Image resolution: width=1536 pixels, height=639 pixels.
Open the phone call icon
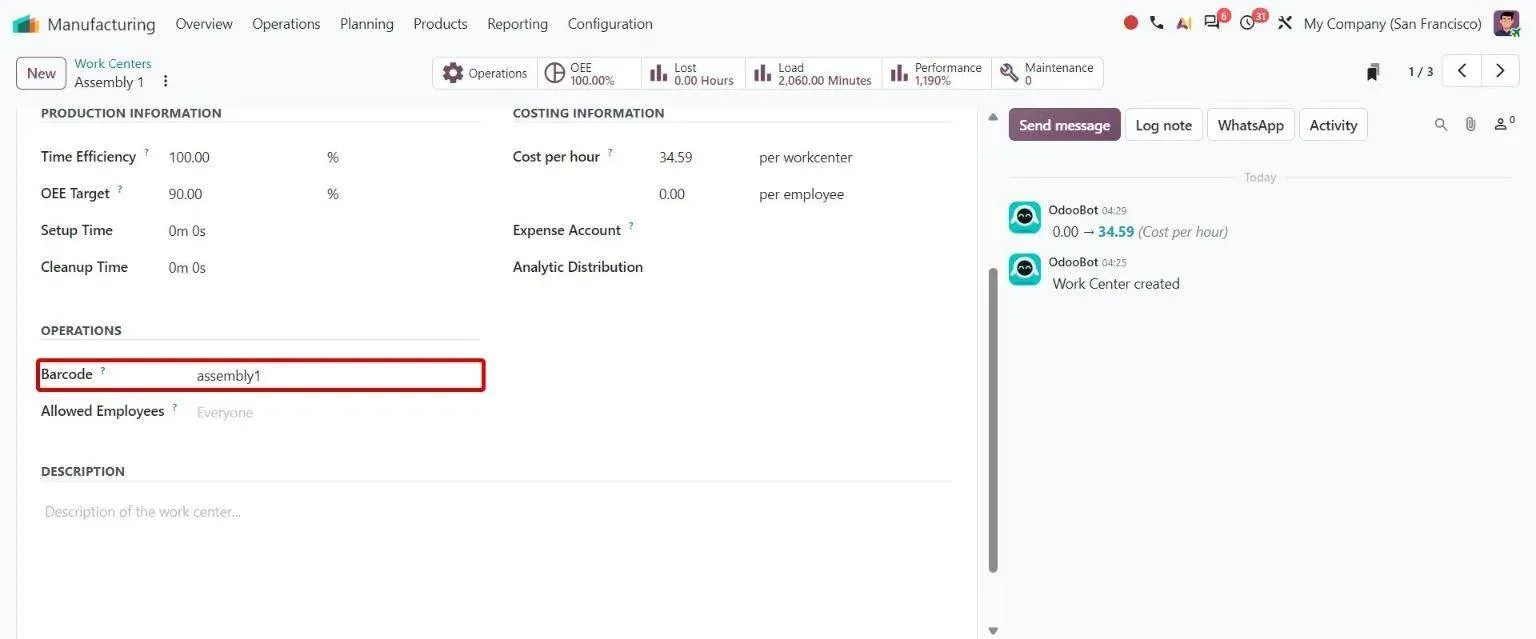(1157, 23)
